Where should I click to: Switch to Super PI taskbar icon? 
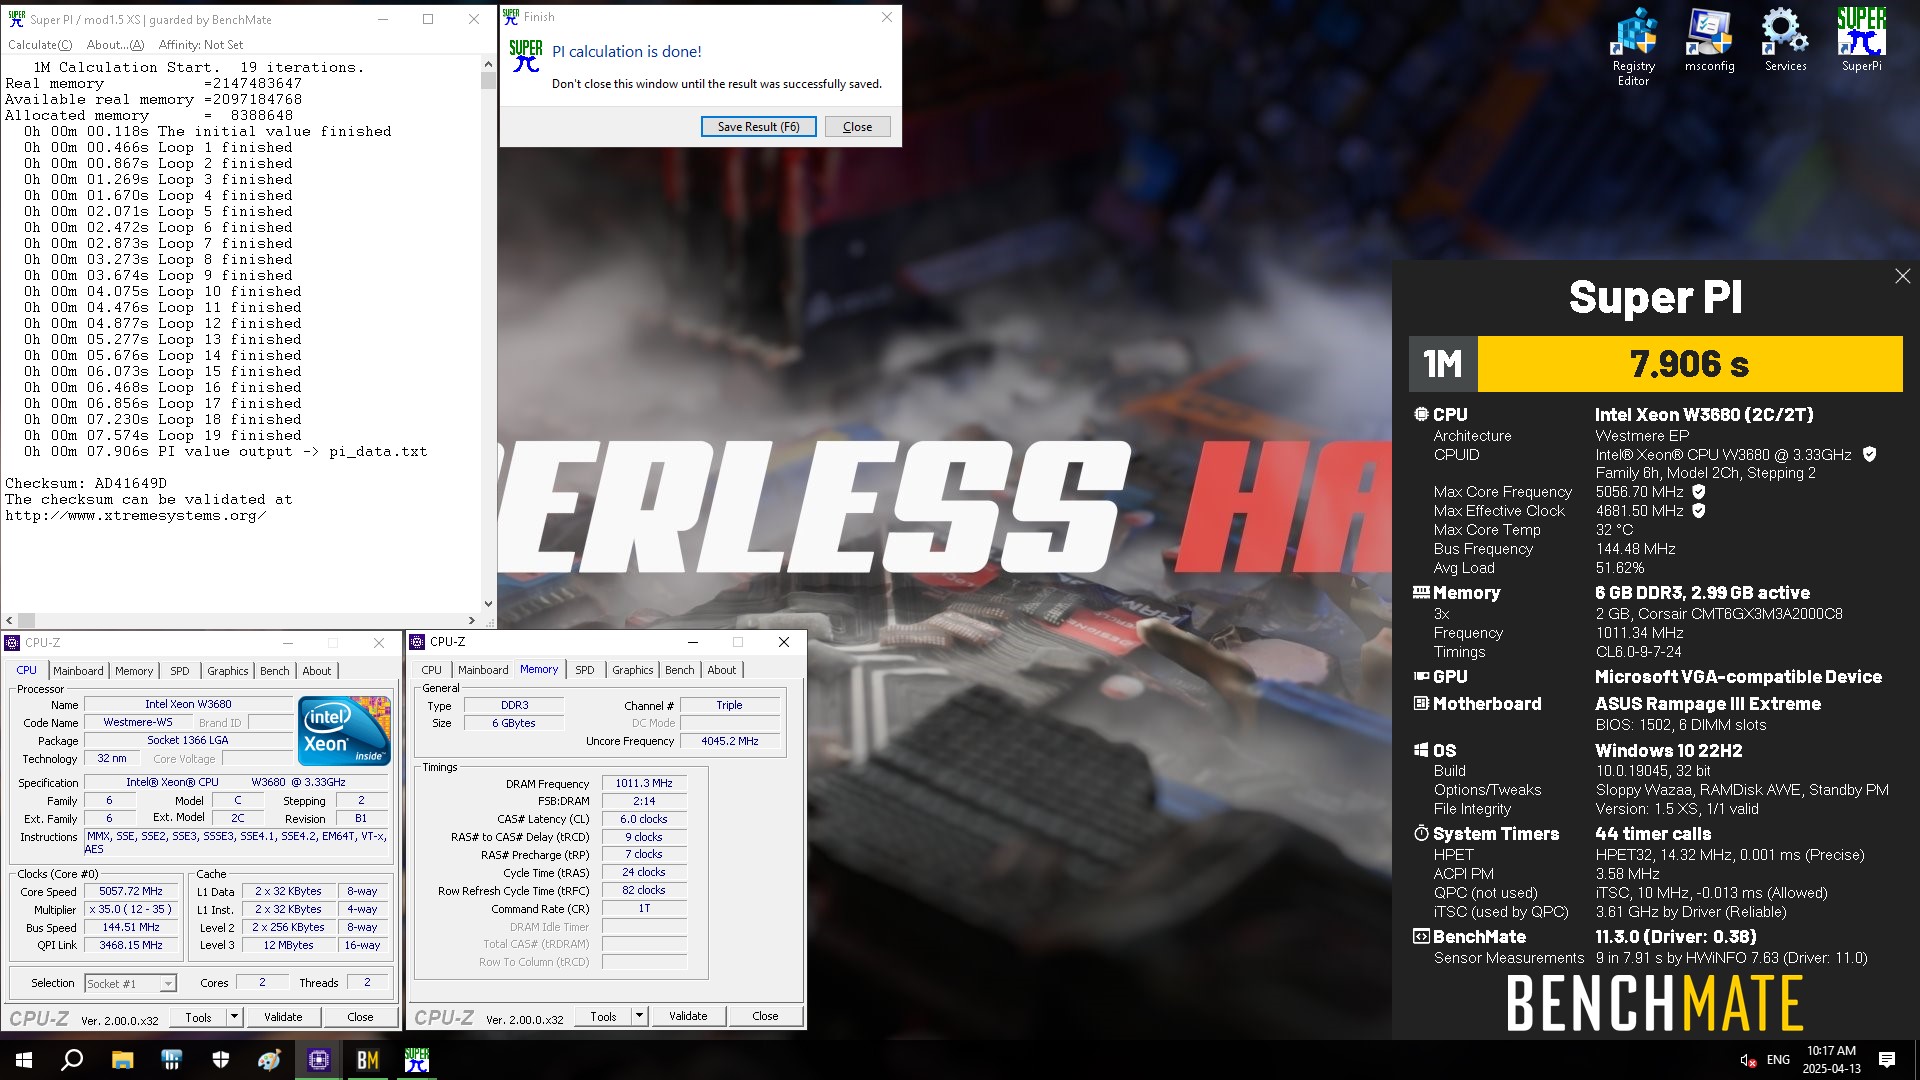point(416,1060)
